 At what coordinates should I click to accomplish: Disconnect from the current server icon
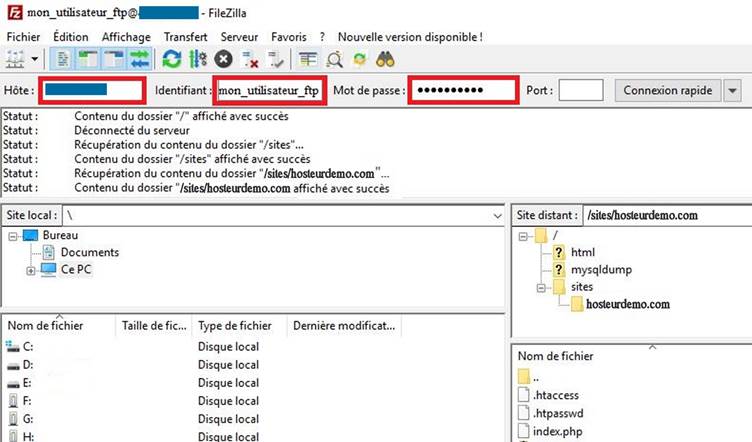[x=250, y=59]
